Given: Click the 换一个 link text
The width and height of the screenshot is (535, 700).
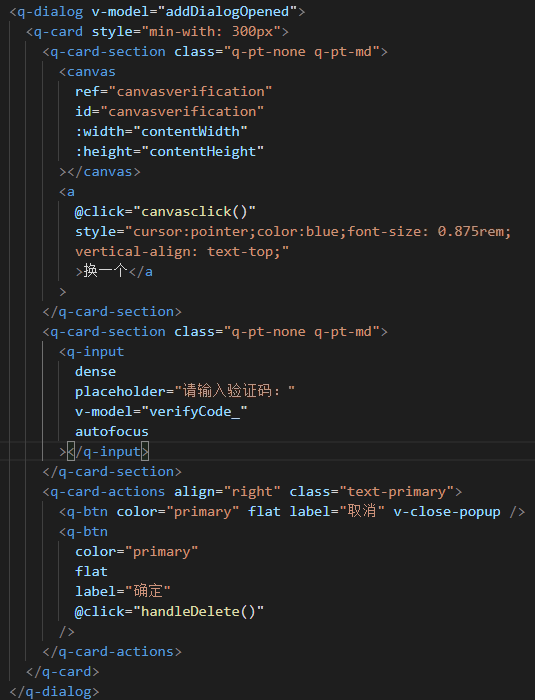Looking at the screenshot, I should [x=106, y=271].
